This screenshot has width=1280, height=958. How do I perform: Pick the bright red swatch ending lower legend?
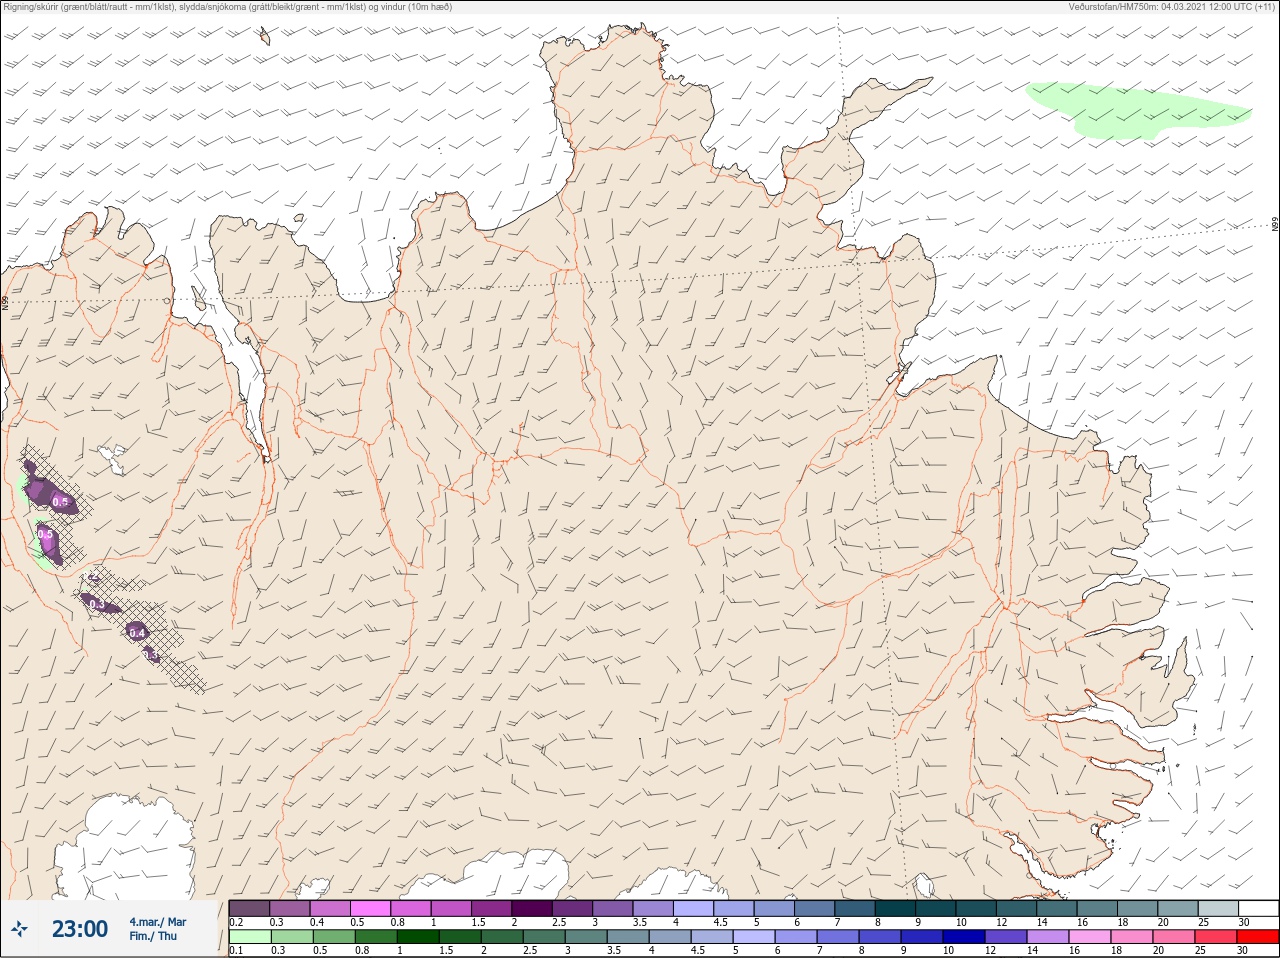pyautogui.click(x=1258, y=937)
